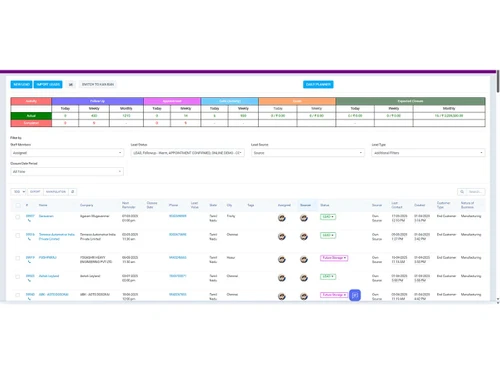
Task: Click the blue floating widget button
Action: (x=355, y=295)
